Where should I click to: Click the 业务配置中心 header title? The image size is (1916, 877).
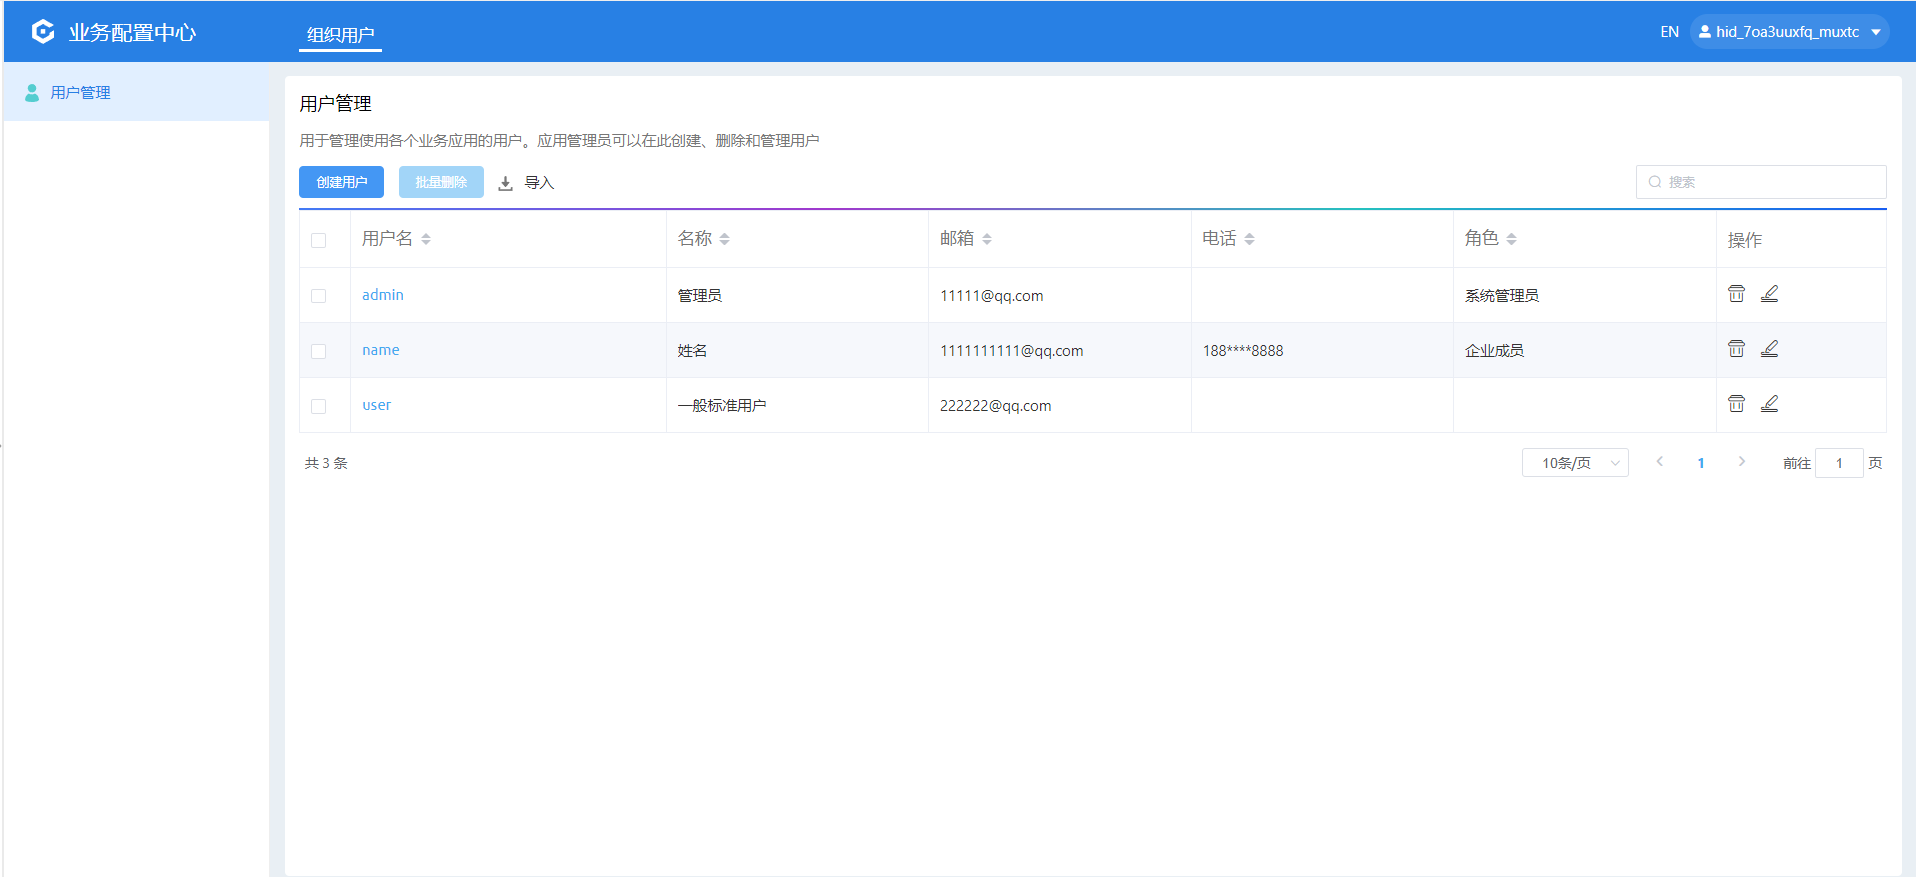click(x=132, y=32)
